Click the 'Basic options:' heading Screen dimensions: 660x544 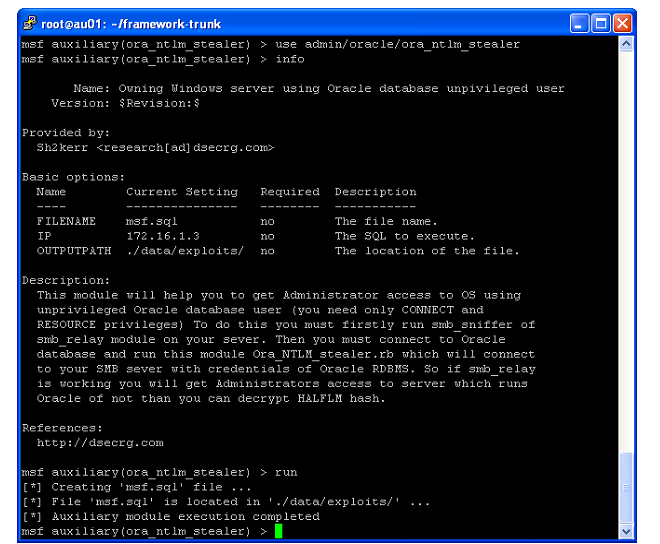73,177
